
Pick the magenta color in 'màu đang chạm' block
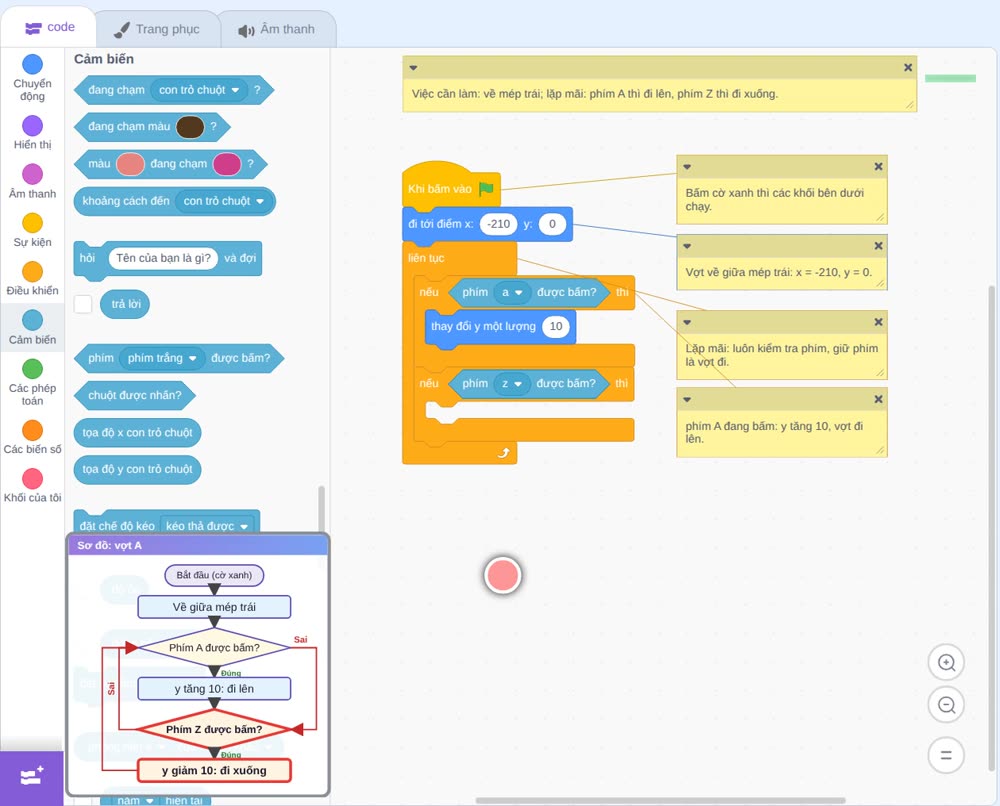tap(227, 164)
